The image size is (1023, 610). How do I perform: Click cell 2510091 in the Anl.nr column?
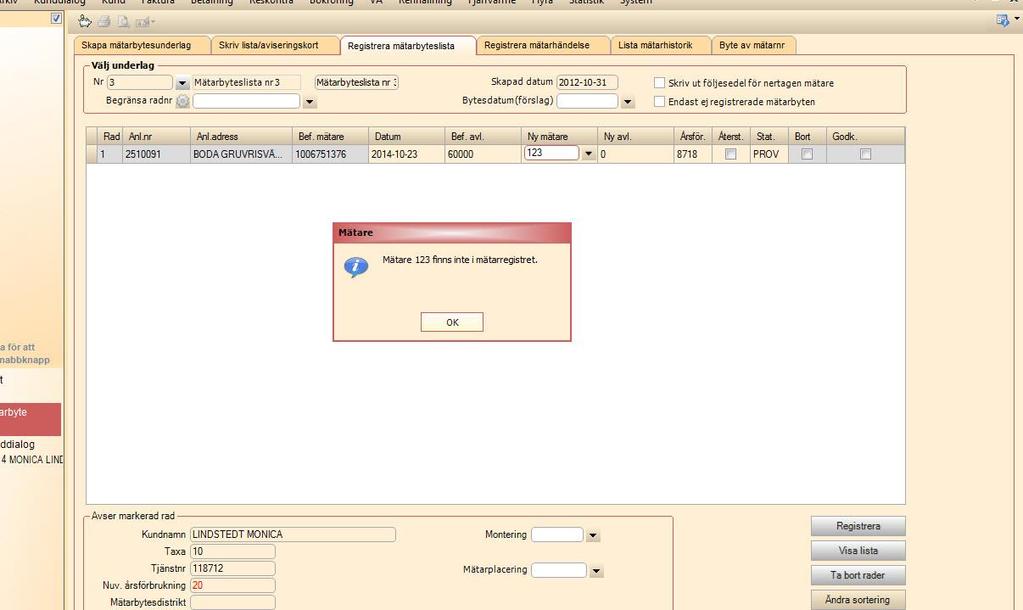tap(156, 155)
